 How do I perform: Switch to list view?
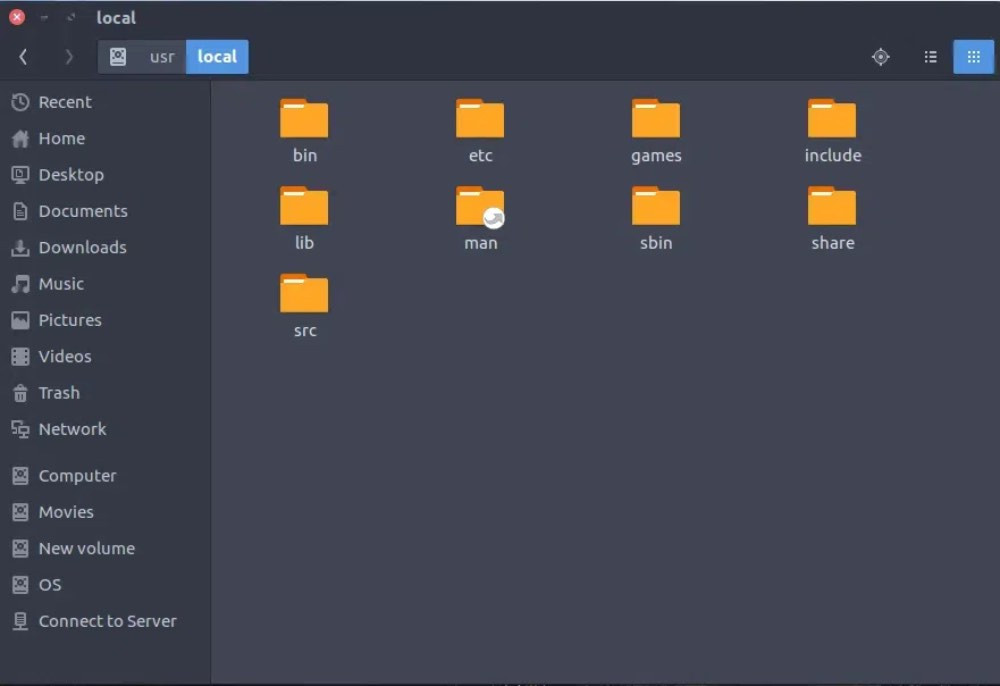pos(930,57)
